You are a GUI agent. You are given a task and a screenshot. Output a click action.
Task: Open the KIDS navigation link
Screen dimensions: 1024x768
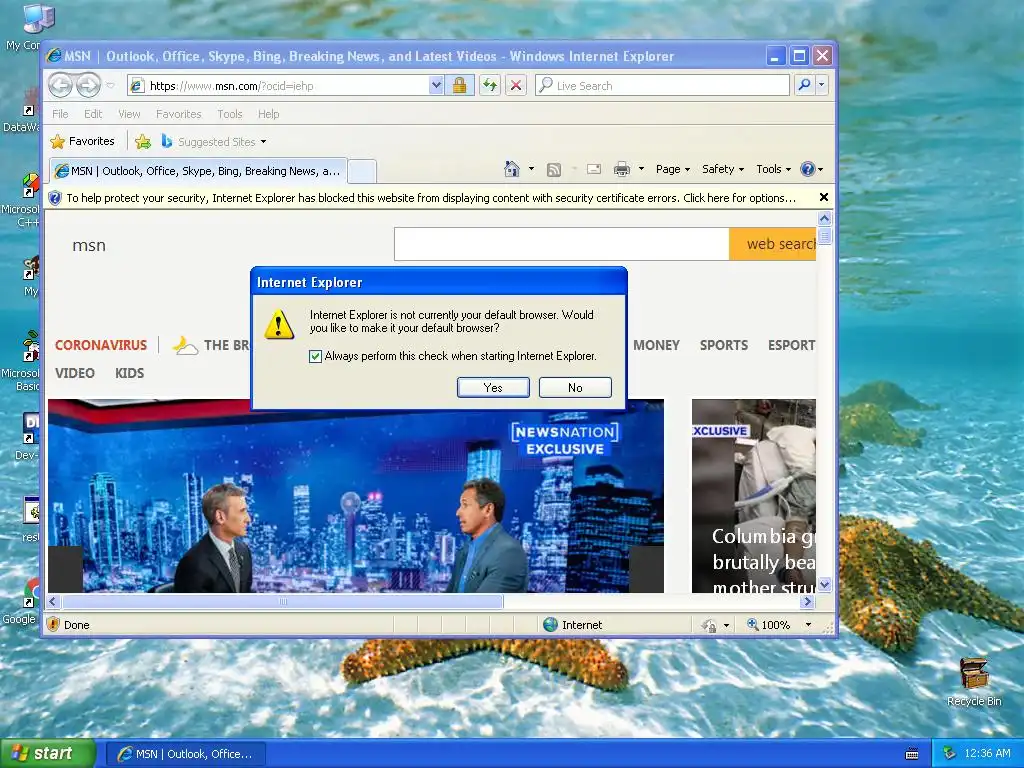[129, 373]
